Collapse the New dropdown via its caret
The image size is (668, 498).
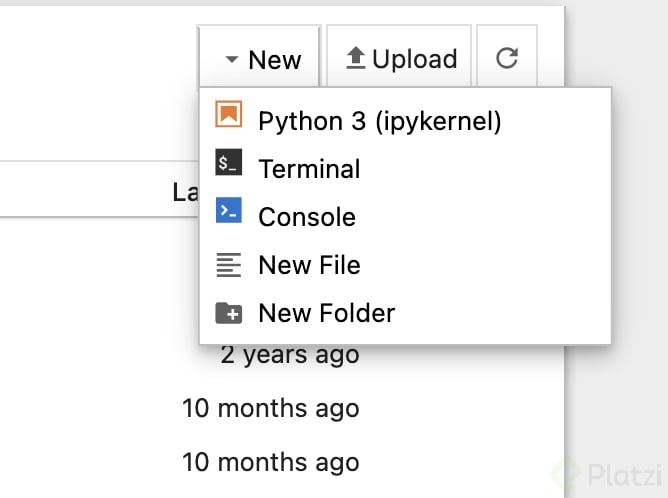tap(232, 59)
